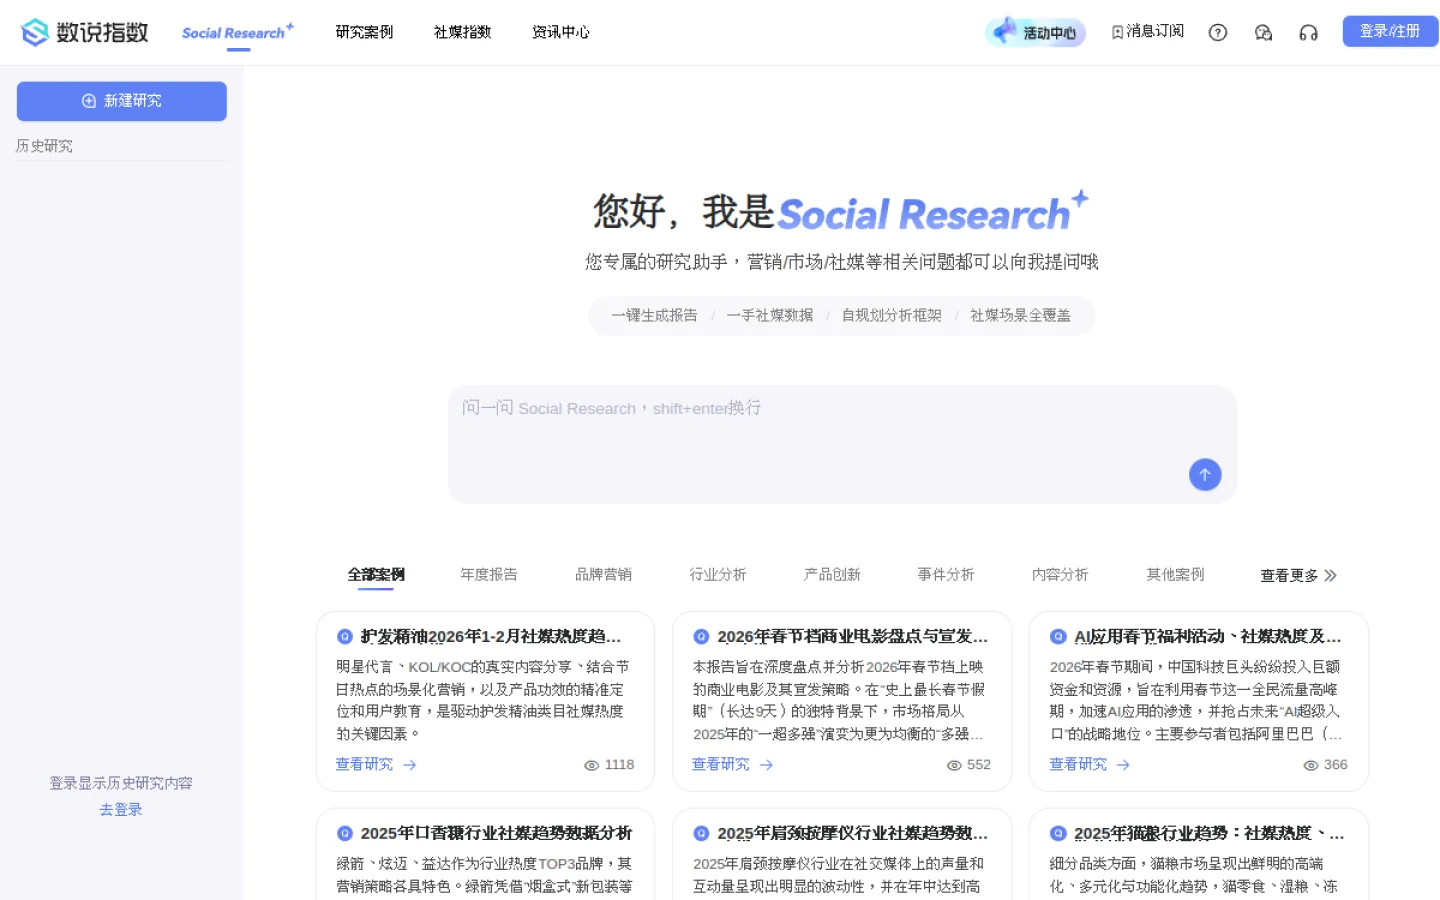Screen dimensions: 1440x900
Task: Click the icon before 2025年猫粮行业趋势 card title
Action: click(1058, 833)
